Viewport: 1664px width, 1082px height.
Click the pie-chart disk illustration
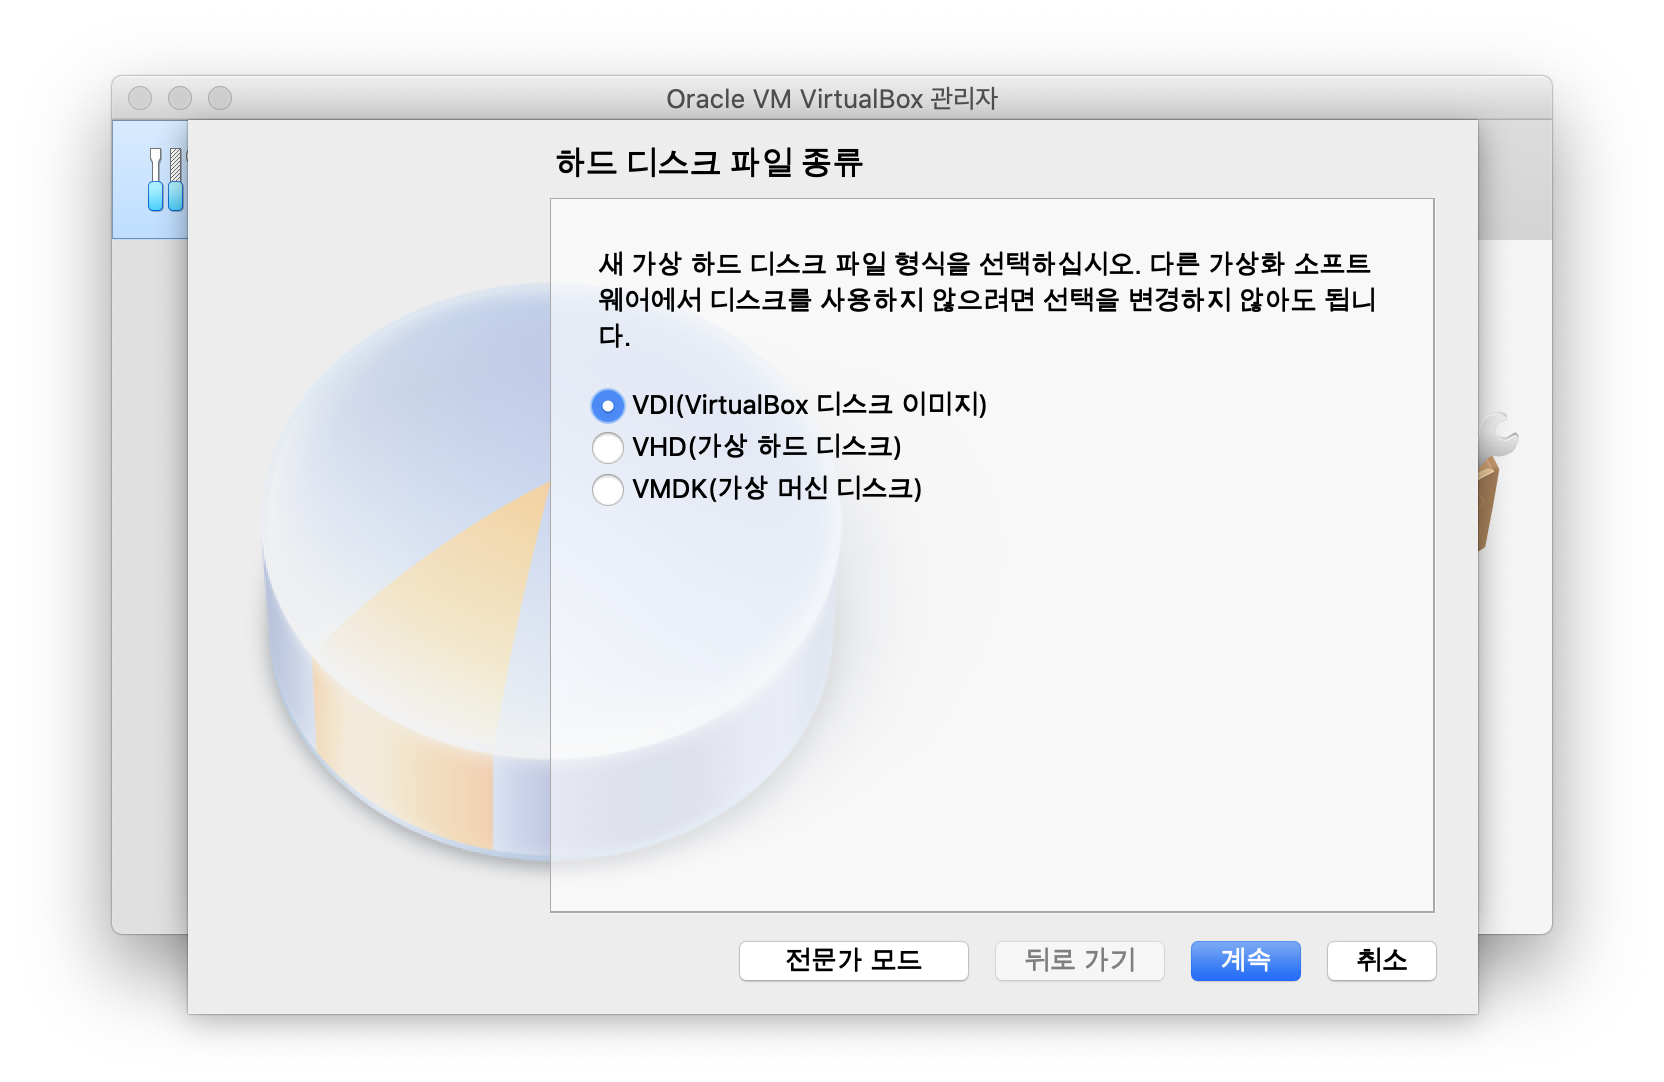coord(550,570)
